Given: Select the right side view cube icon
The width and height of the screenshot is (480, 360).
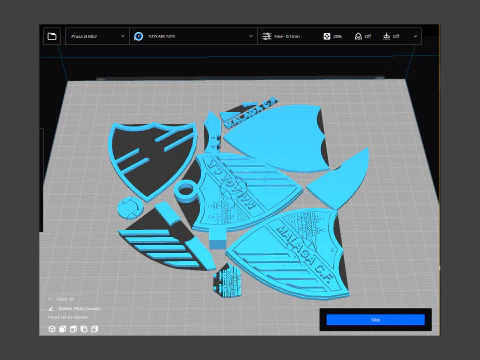Looking at the screenshot, I should (95, 329).
